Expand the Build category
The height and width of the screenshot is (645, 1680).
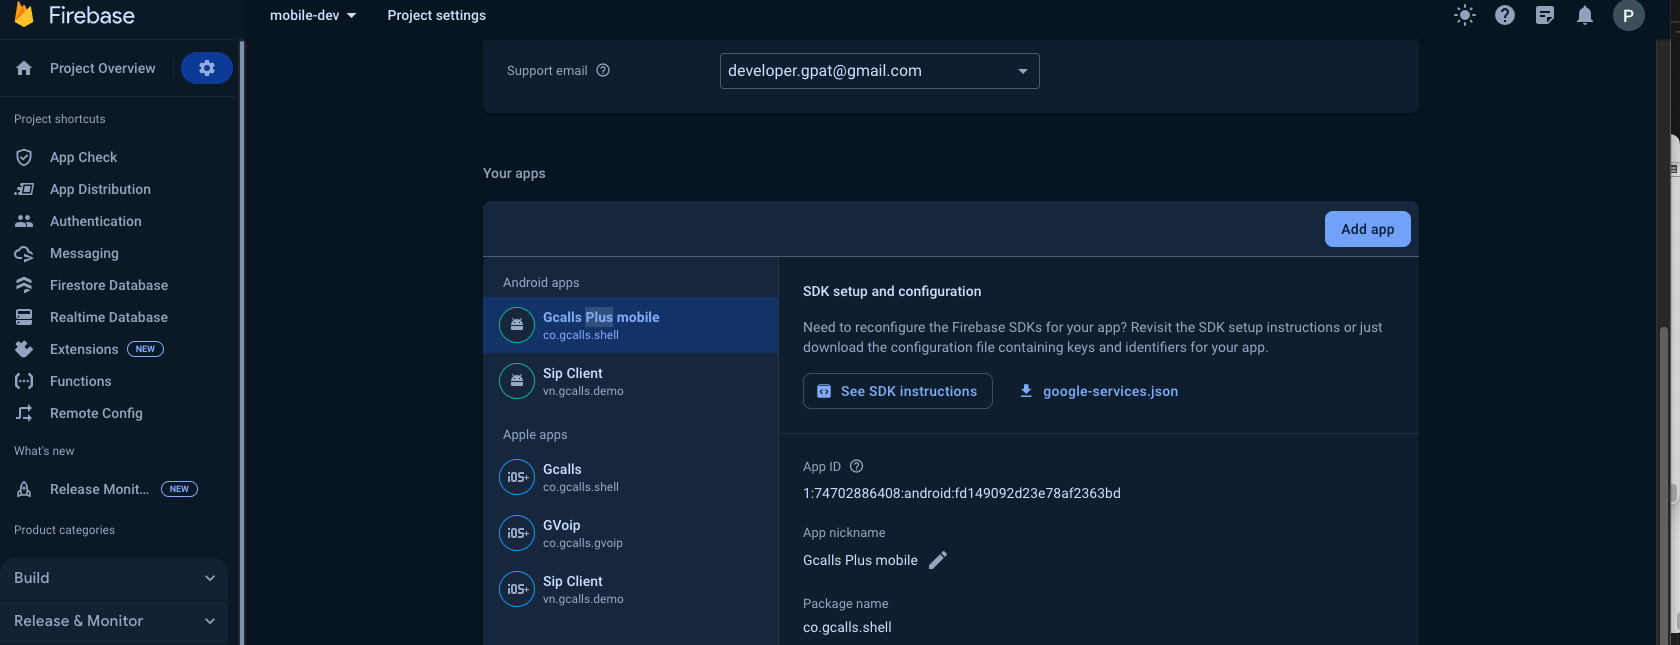tap(113, 578)
